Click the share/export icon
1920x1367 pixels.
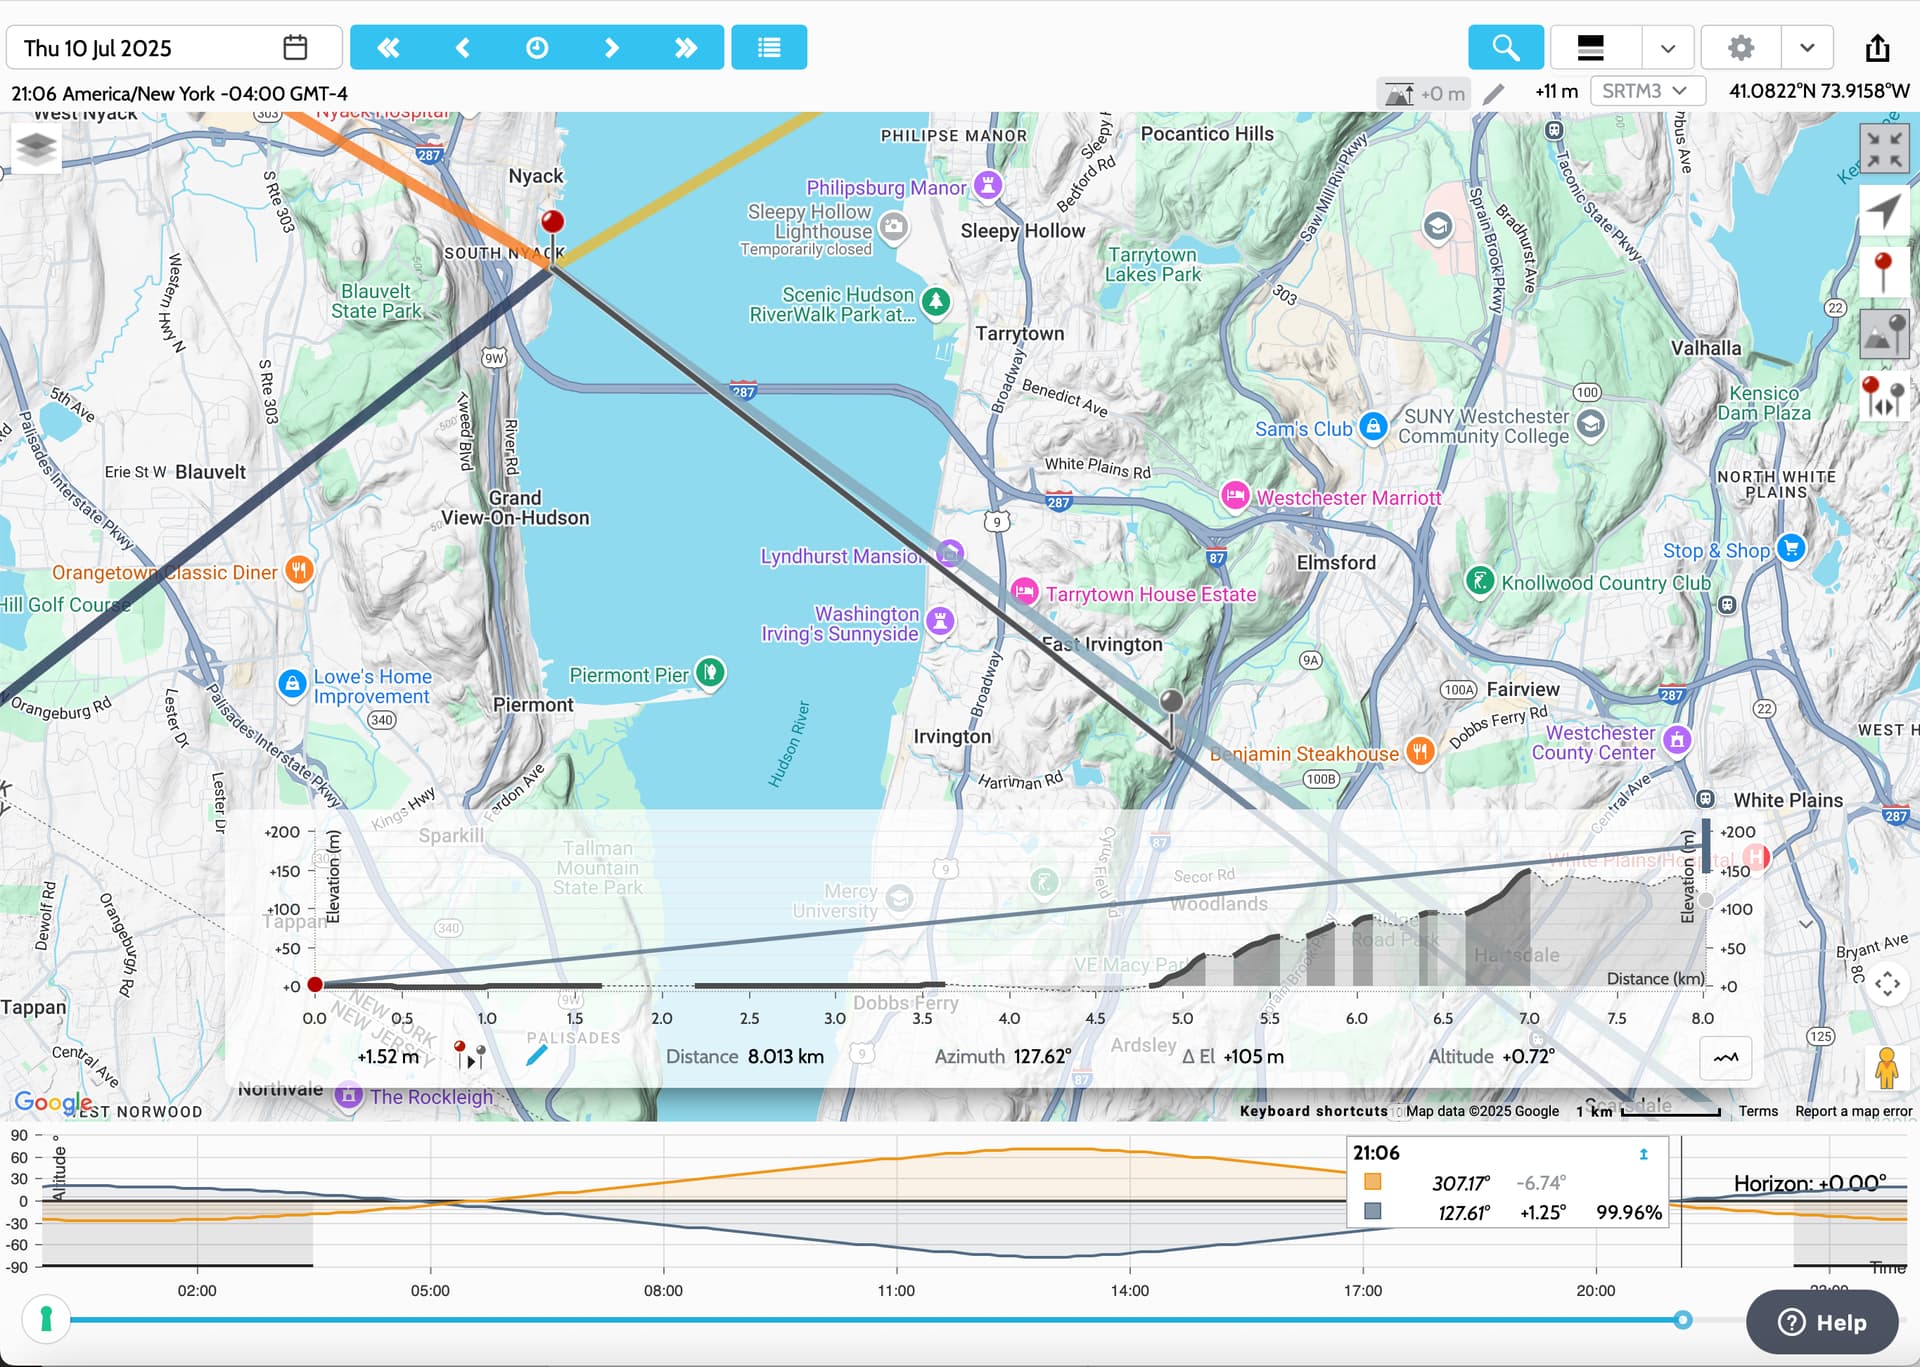coord(1878,47)
